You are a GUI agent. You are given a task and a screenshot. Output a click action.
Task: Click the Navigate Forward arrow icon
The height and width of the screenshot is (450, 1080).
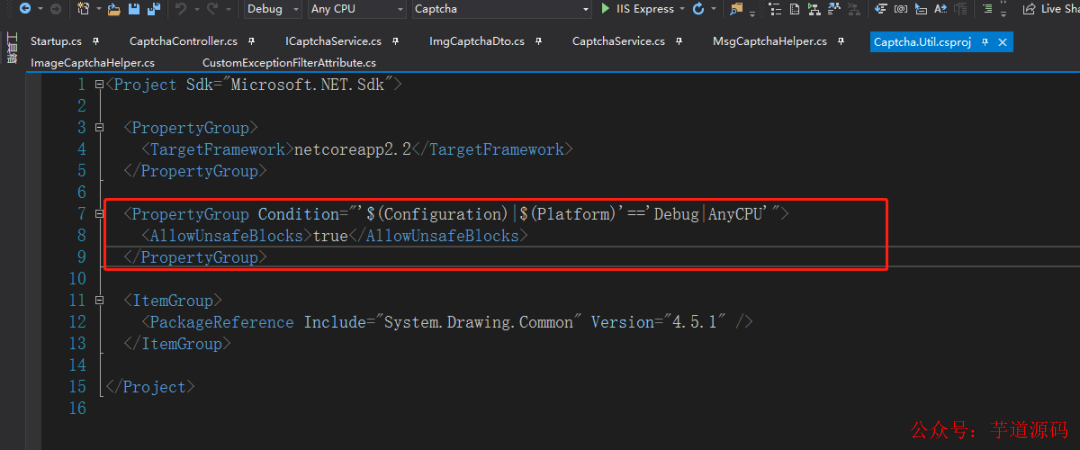point(56,9)
